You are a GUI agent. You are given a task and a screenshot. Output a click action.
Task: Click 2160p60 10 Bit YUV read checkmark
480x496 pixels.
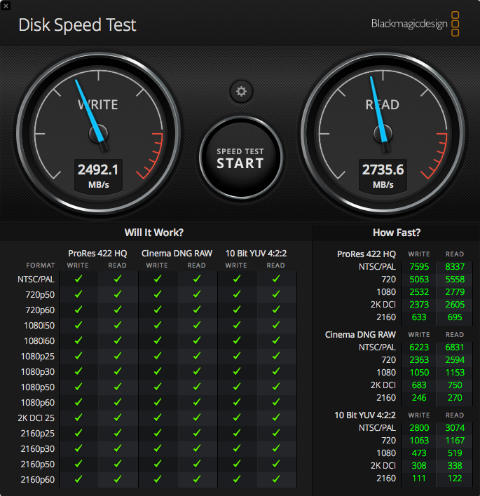(x=276, y=479)
